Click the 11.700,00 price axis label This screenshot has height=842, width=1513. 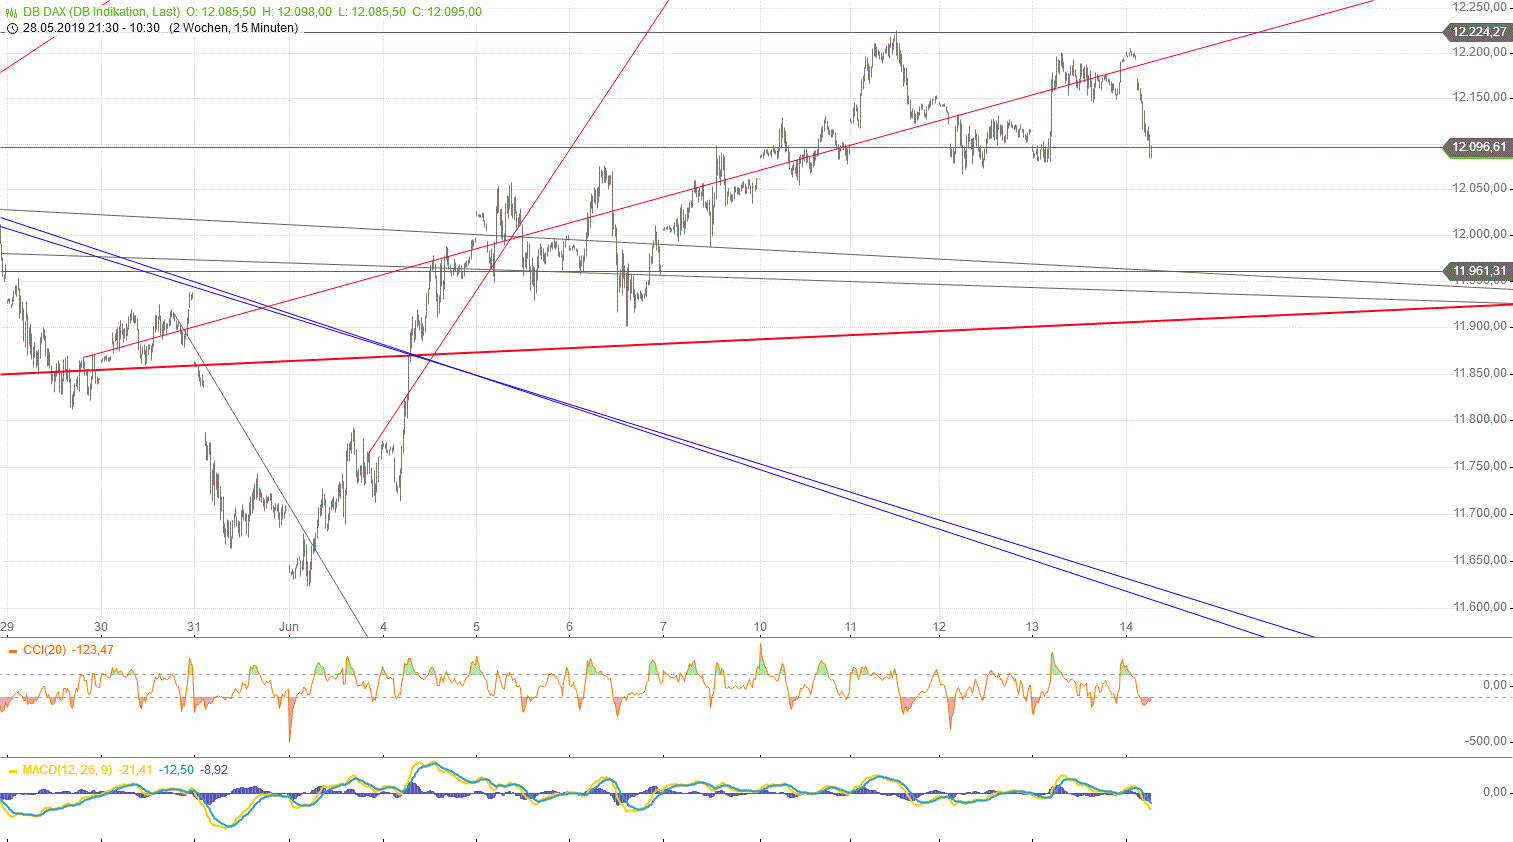(1479, 513)
